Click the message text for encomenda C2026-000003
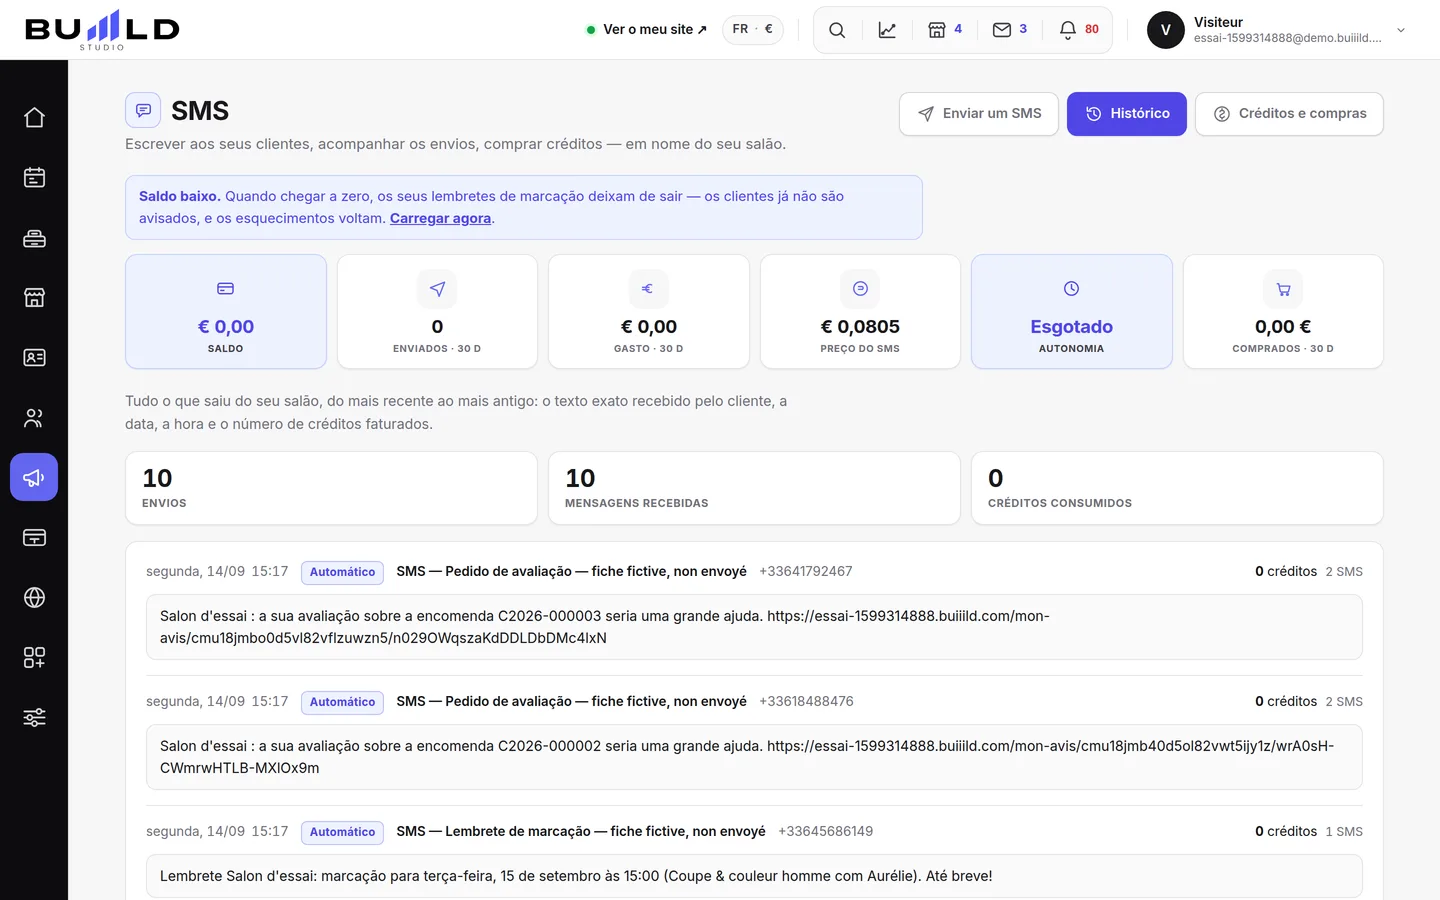Screen dimensions: 1440x900 [754, 627]
